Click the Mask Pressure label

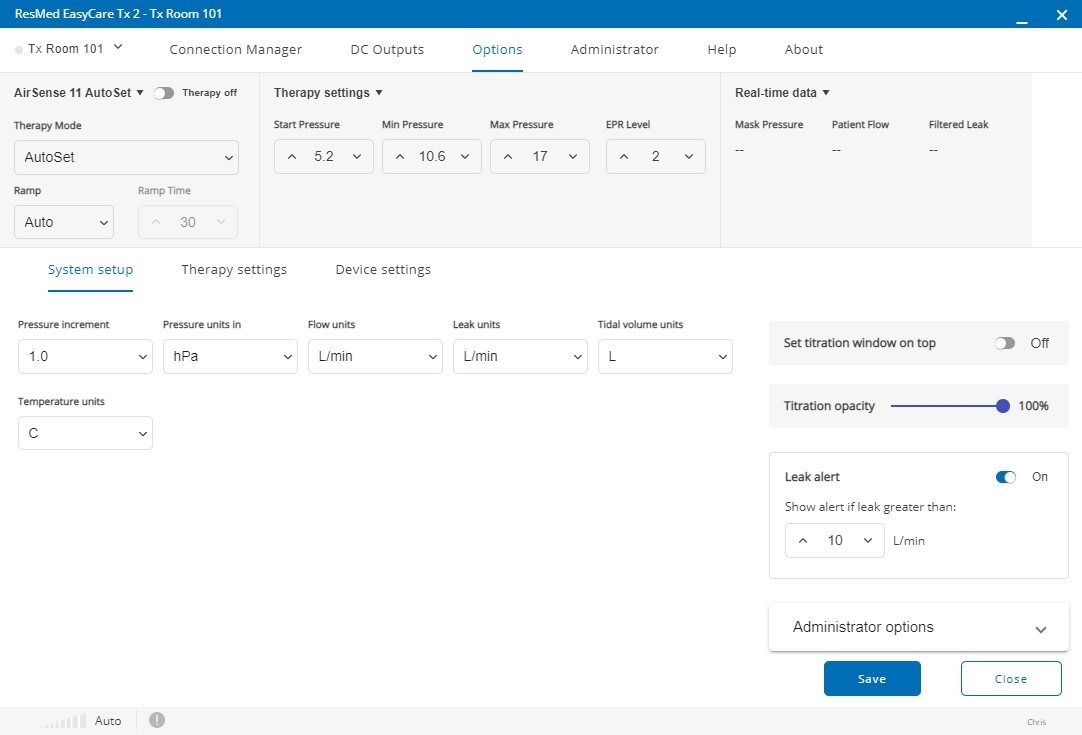769,125
